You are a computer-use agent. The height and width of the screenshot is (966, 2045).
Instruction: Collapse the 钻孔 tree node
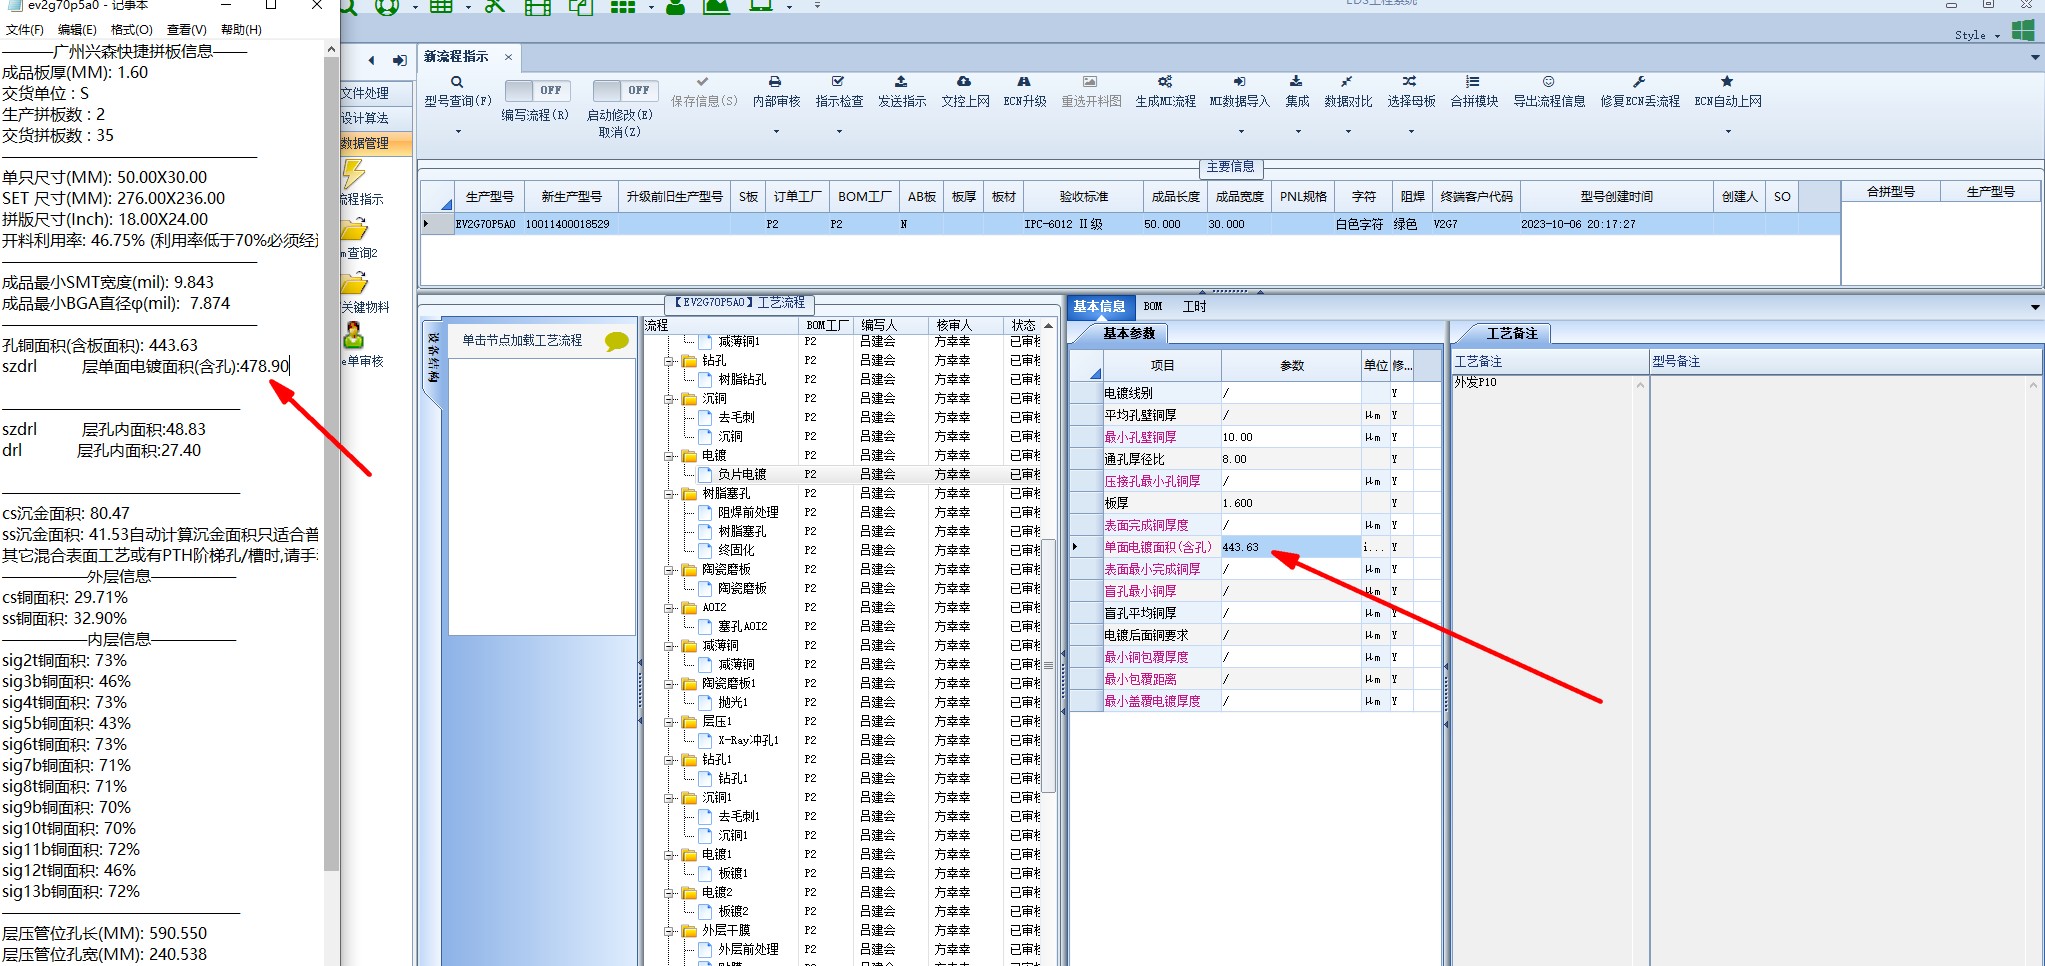point(669,361)
